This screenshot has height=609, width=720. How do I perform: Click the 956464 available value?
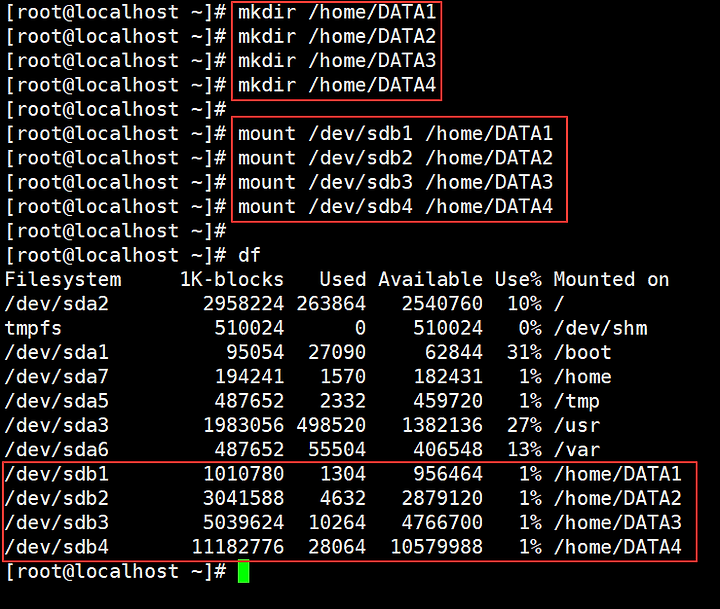coord(448,474)
